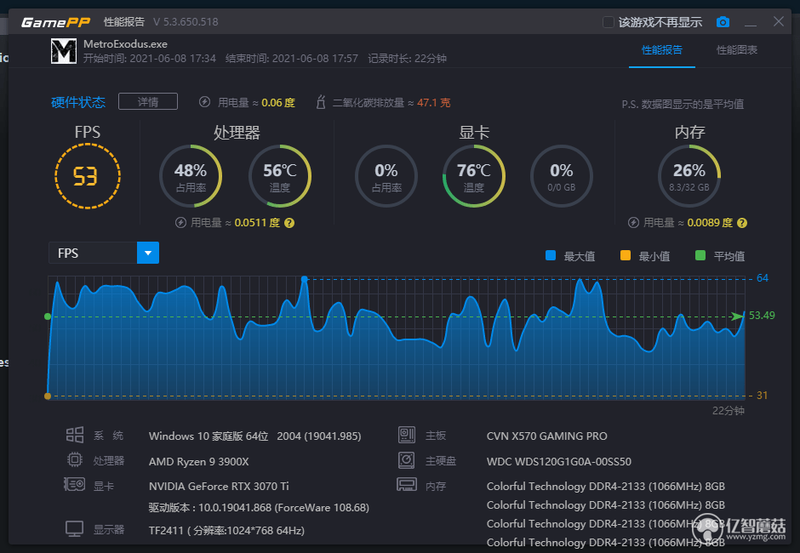The width and height of the screenshot is (800, 553).
Task: Click the V 5.3.650.518 version text
Action: tap(186, 22)
